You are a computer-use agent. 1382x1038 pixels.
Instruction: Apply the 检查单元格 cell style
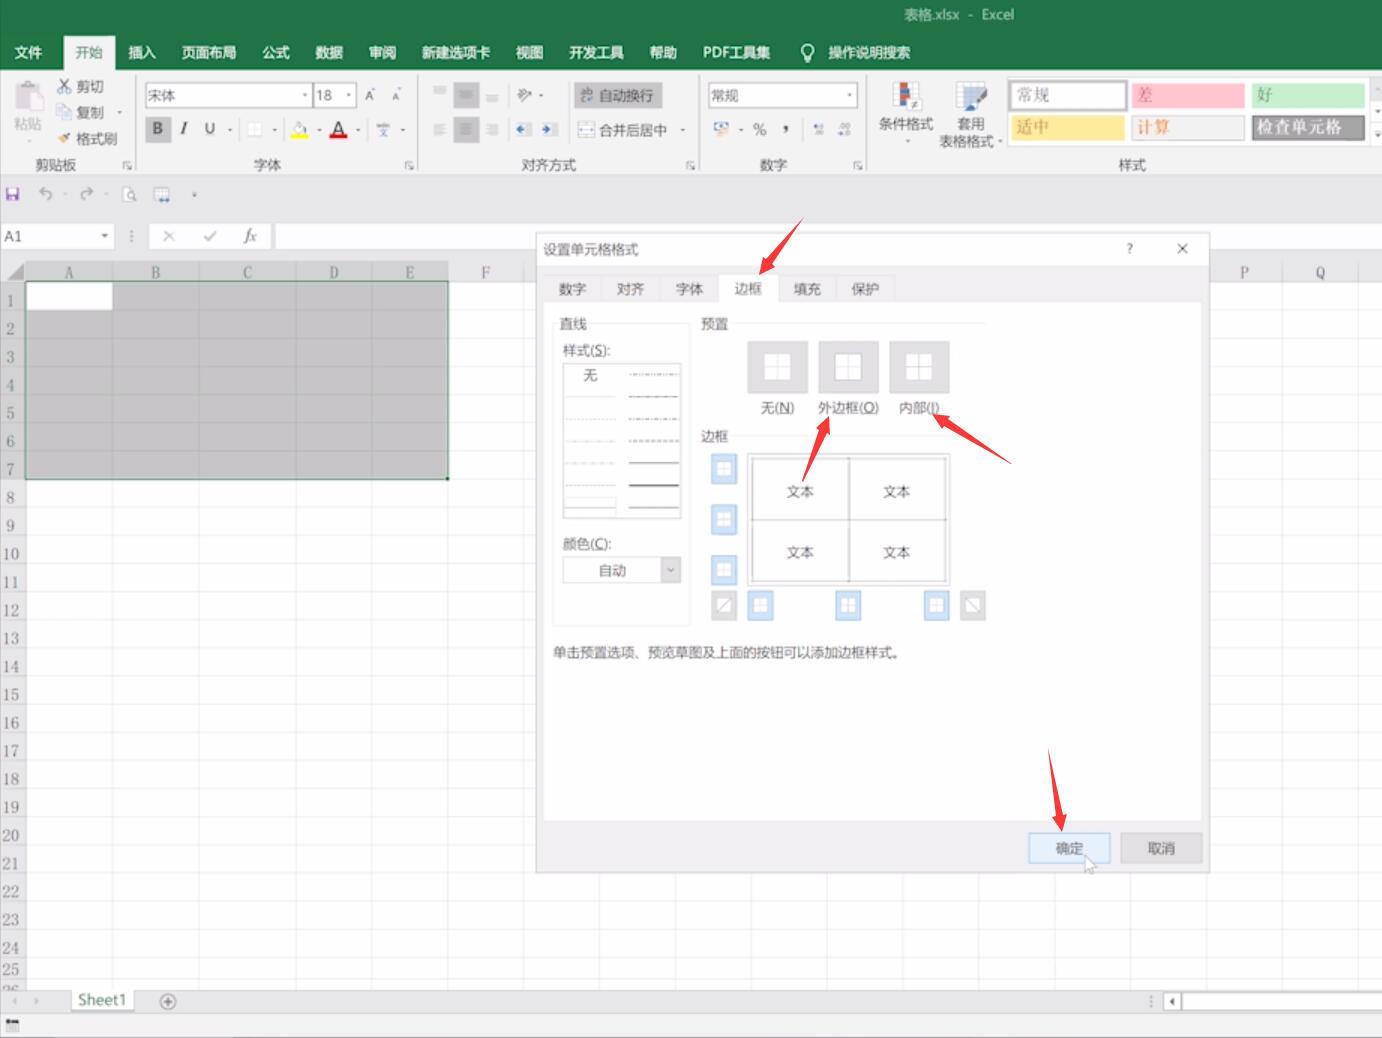tap(1308, 127)
